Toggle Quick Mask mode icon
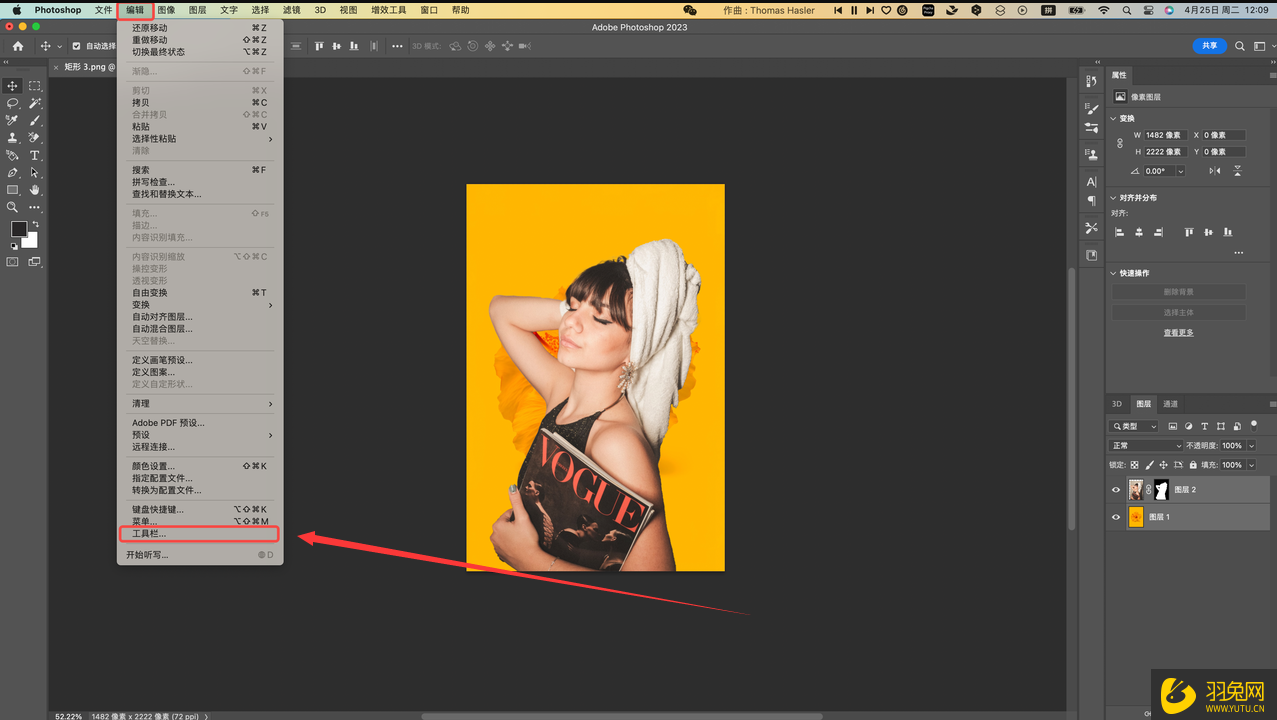 [x=13, y=262]
